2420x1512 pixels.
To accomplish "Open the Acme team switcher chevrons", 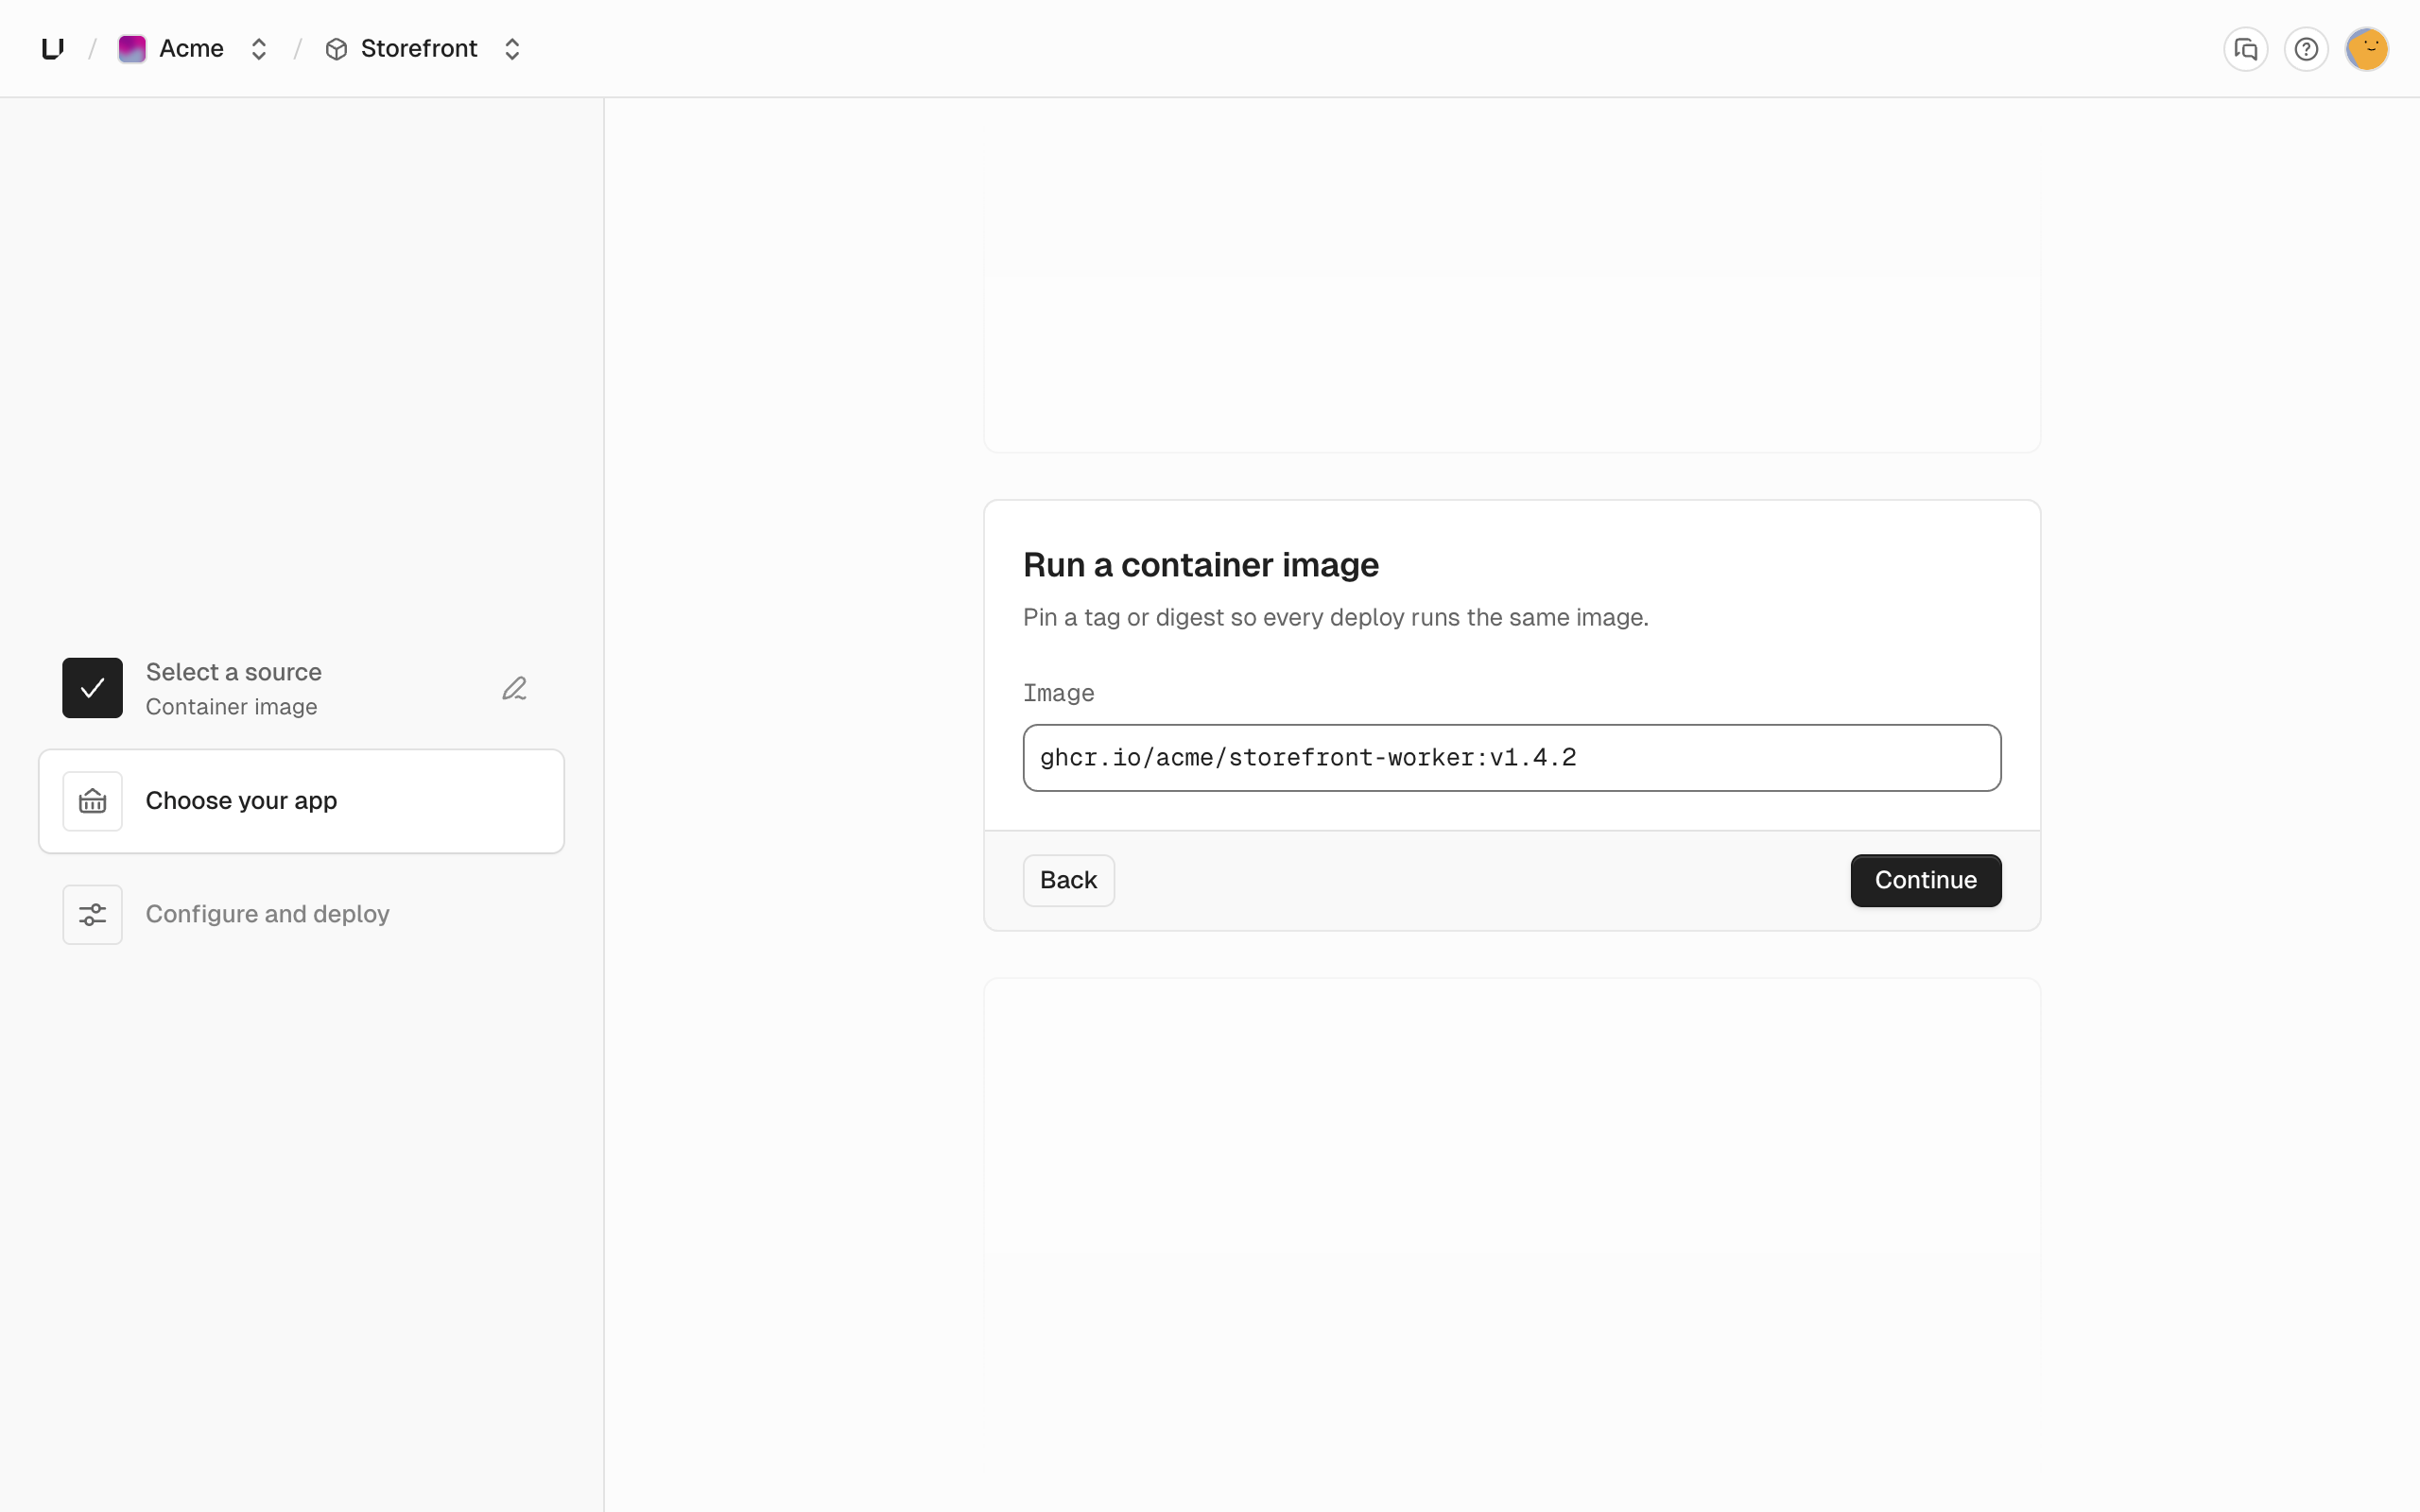I will (259, 48).
